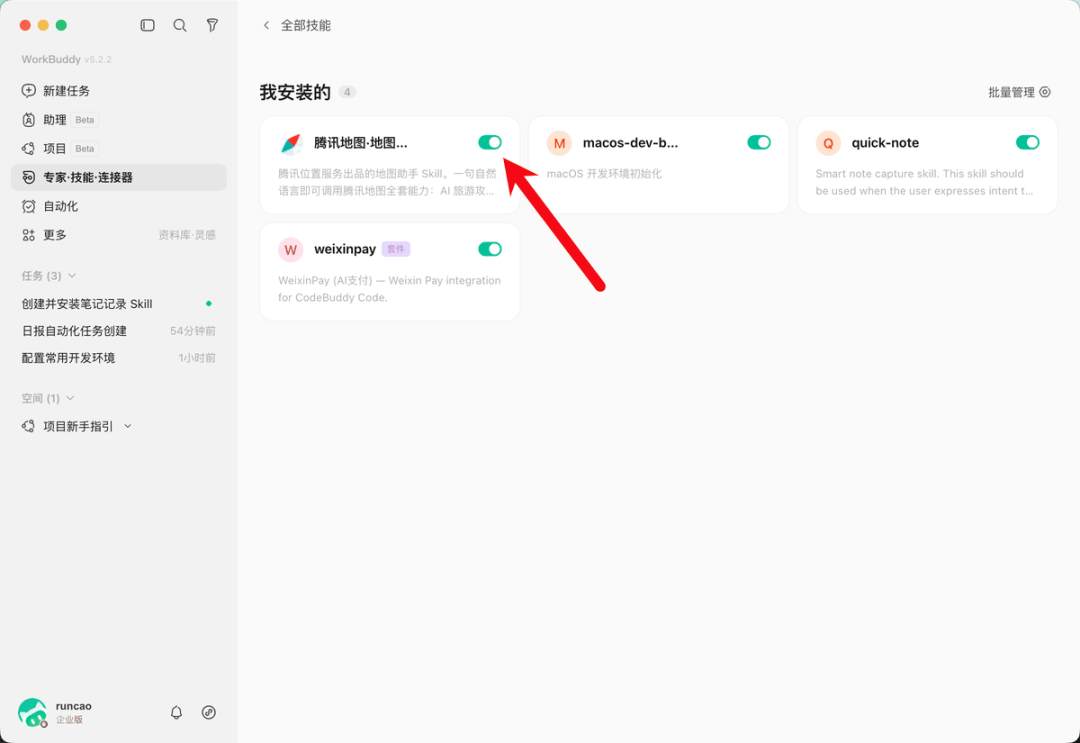Click the gear icon next to 批量管理
The height and width of the screenshot is (743, 1080).
(x=1045, y=92)
